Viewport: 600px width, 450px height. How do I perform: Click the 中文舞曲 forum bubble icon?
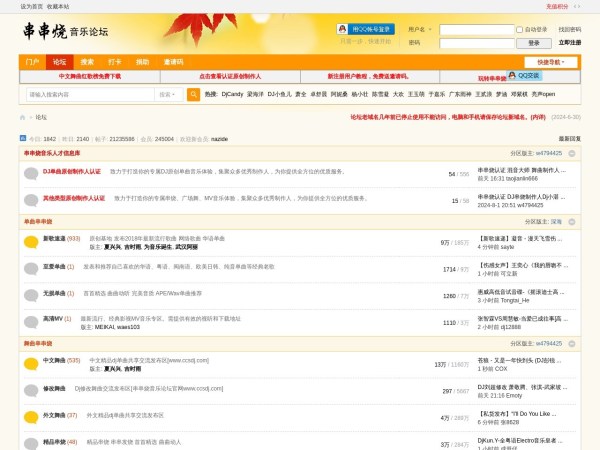(30, 362)
